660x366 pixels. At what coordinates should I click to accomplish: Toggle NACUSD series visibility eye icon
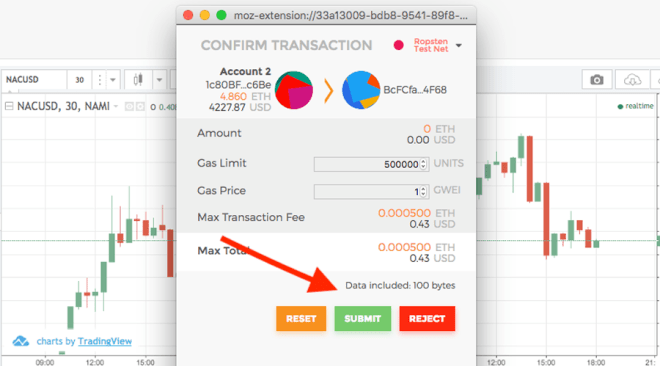tap(129, 107)
